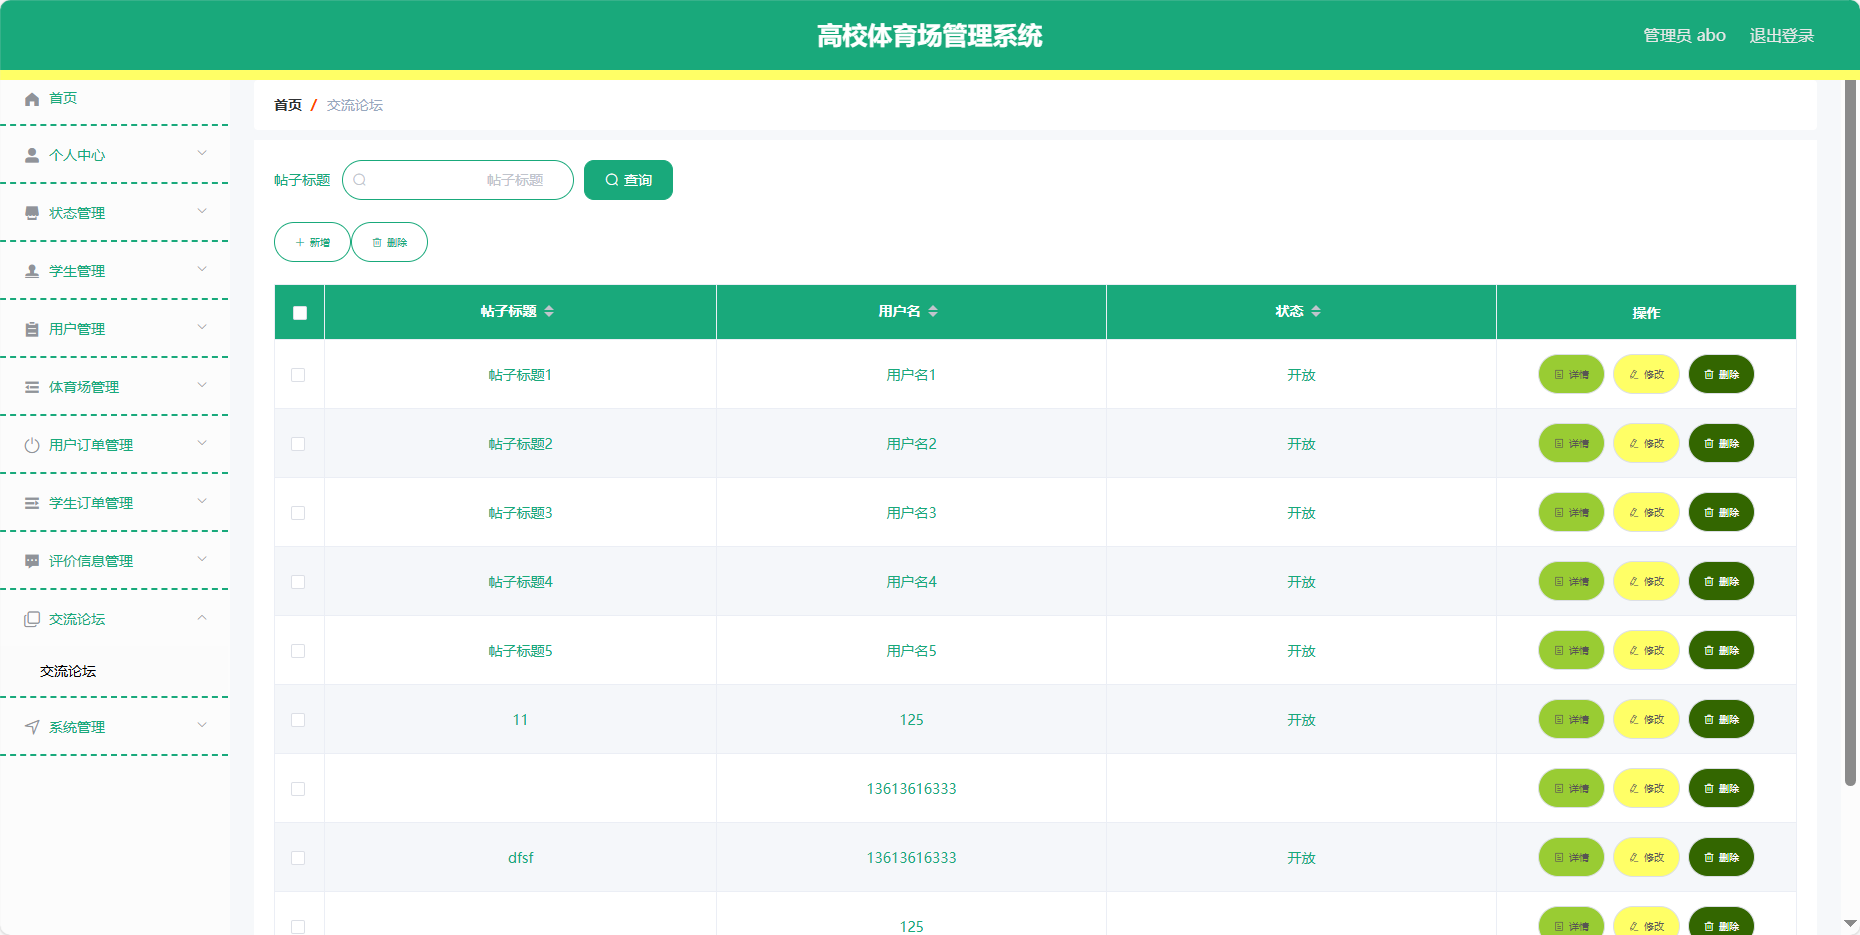This screenshot has height=935, width=1860.
Task: Click 修改 for 帖子标题1 row
Action: click(1646, 375)
